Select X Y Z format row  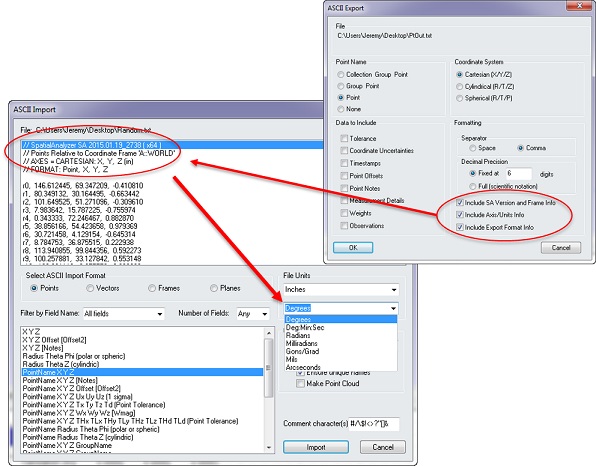[x=142, y=332]
